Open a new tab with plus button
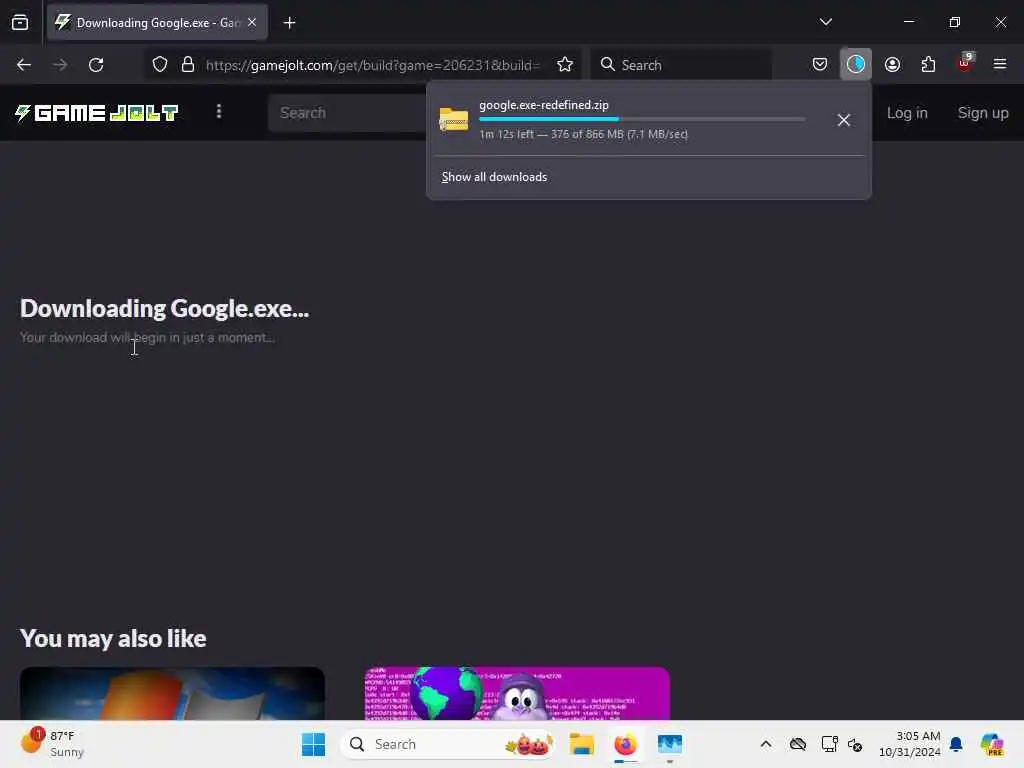 click(x=289, y=23)
